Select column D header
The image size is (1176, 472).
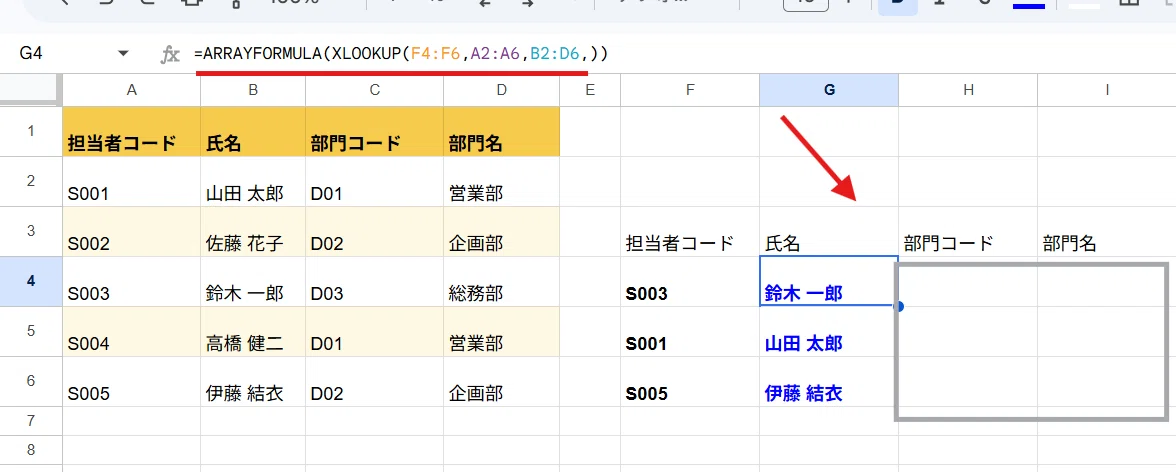click(501, 90)
